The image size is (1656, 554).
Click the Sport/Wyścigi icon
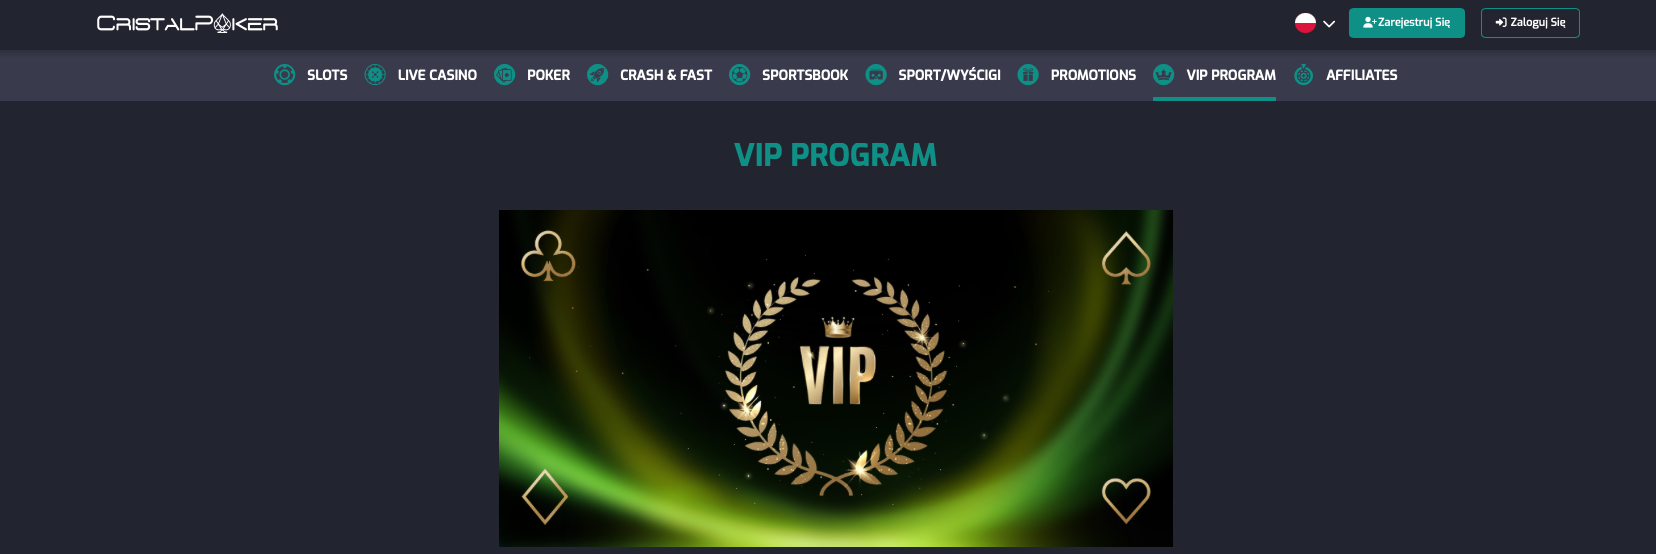tap(876, 75)
